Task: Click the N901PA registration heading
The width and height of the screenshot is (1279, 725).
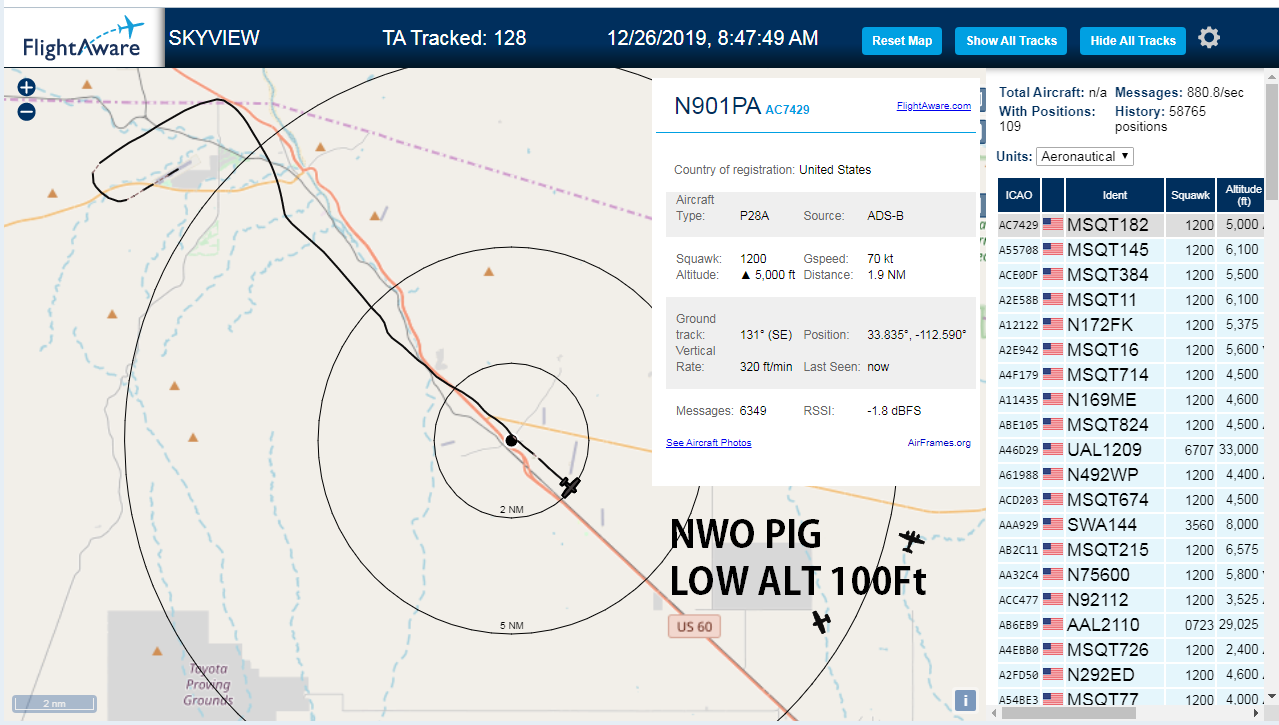Action: click(718, 106)
